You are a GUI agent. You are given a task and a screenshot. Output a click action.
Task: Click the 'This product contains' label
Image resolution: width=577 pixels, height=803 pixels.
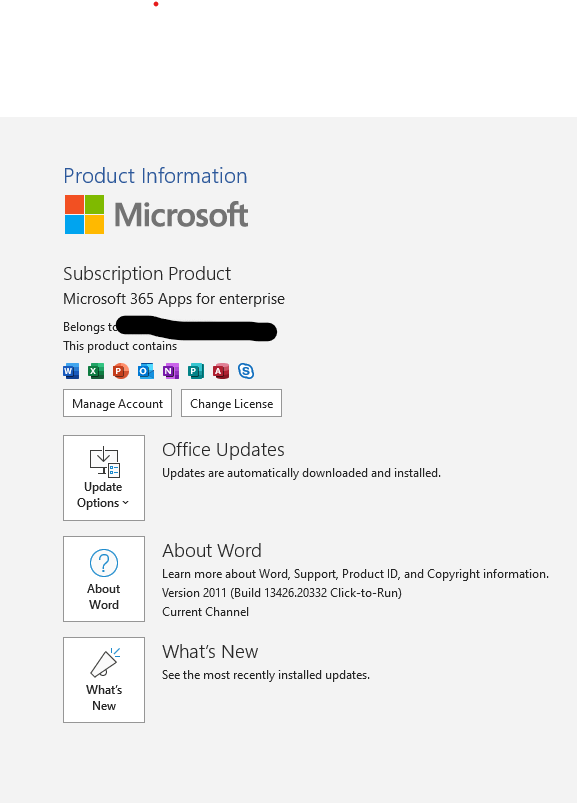pyautogui.click(x=120, y=346)
